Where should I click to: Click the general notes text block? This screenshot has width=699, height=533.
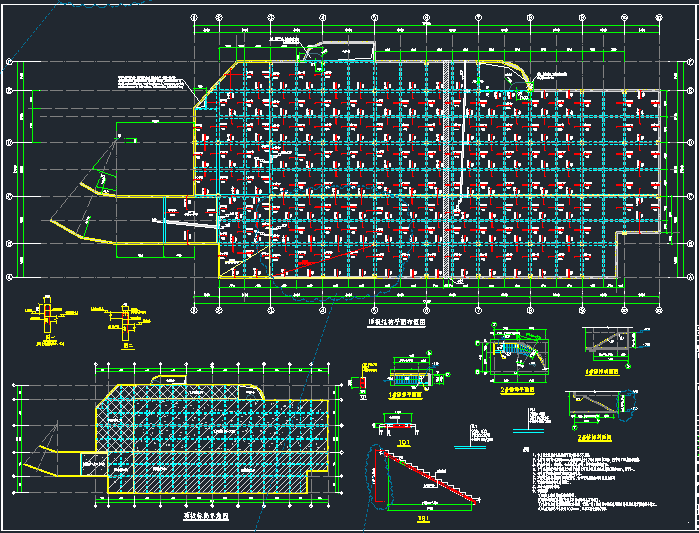click(590, 480)
